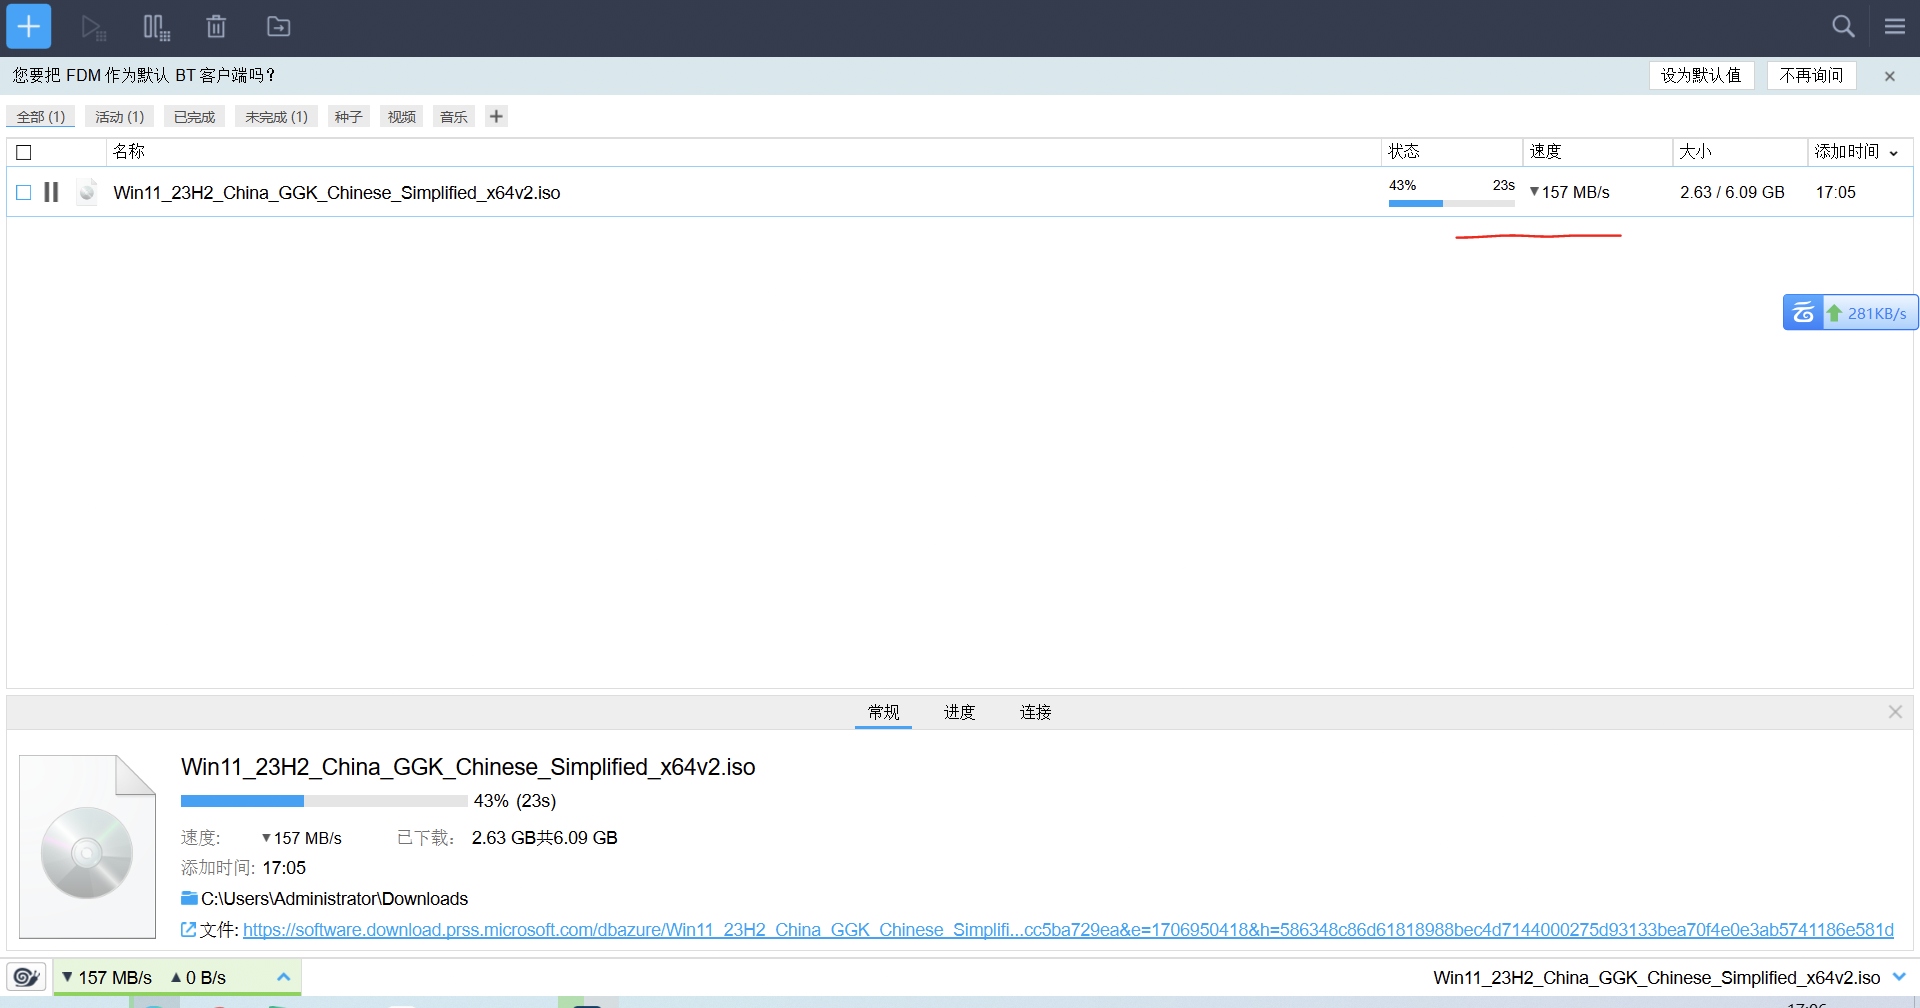This screenshot has width=1920, height=1008.
Task: Expand the speed limit chevron in status bar
Action: tap(283, 977)
